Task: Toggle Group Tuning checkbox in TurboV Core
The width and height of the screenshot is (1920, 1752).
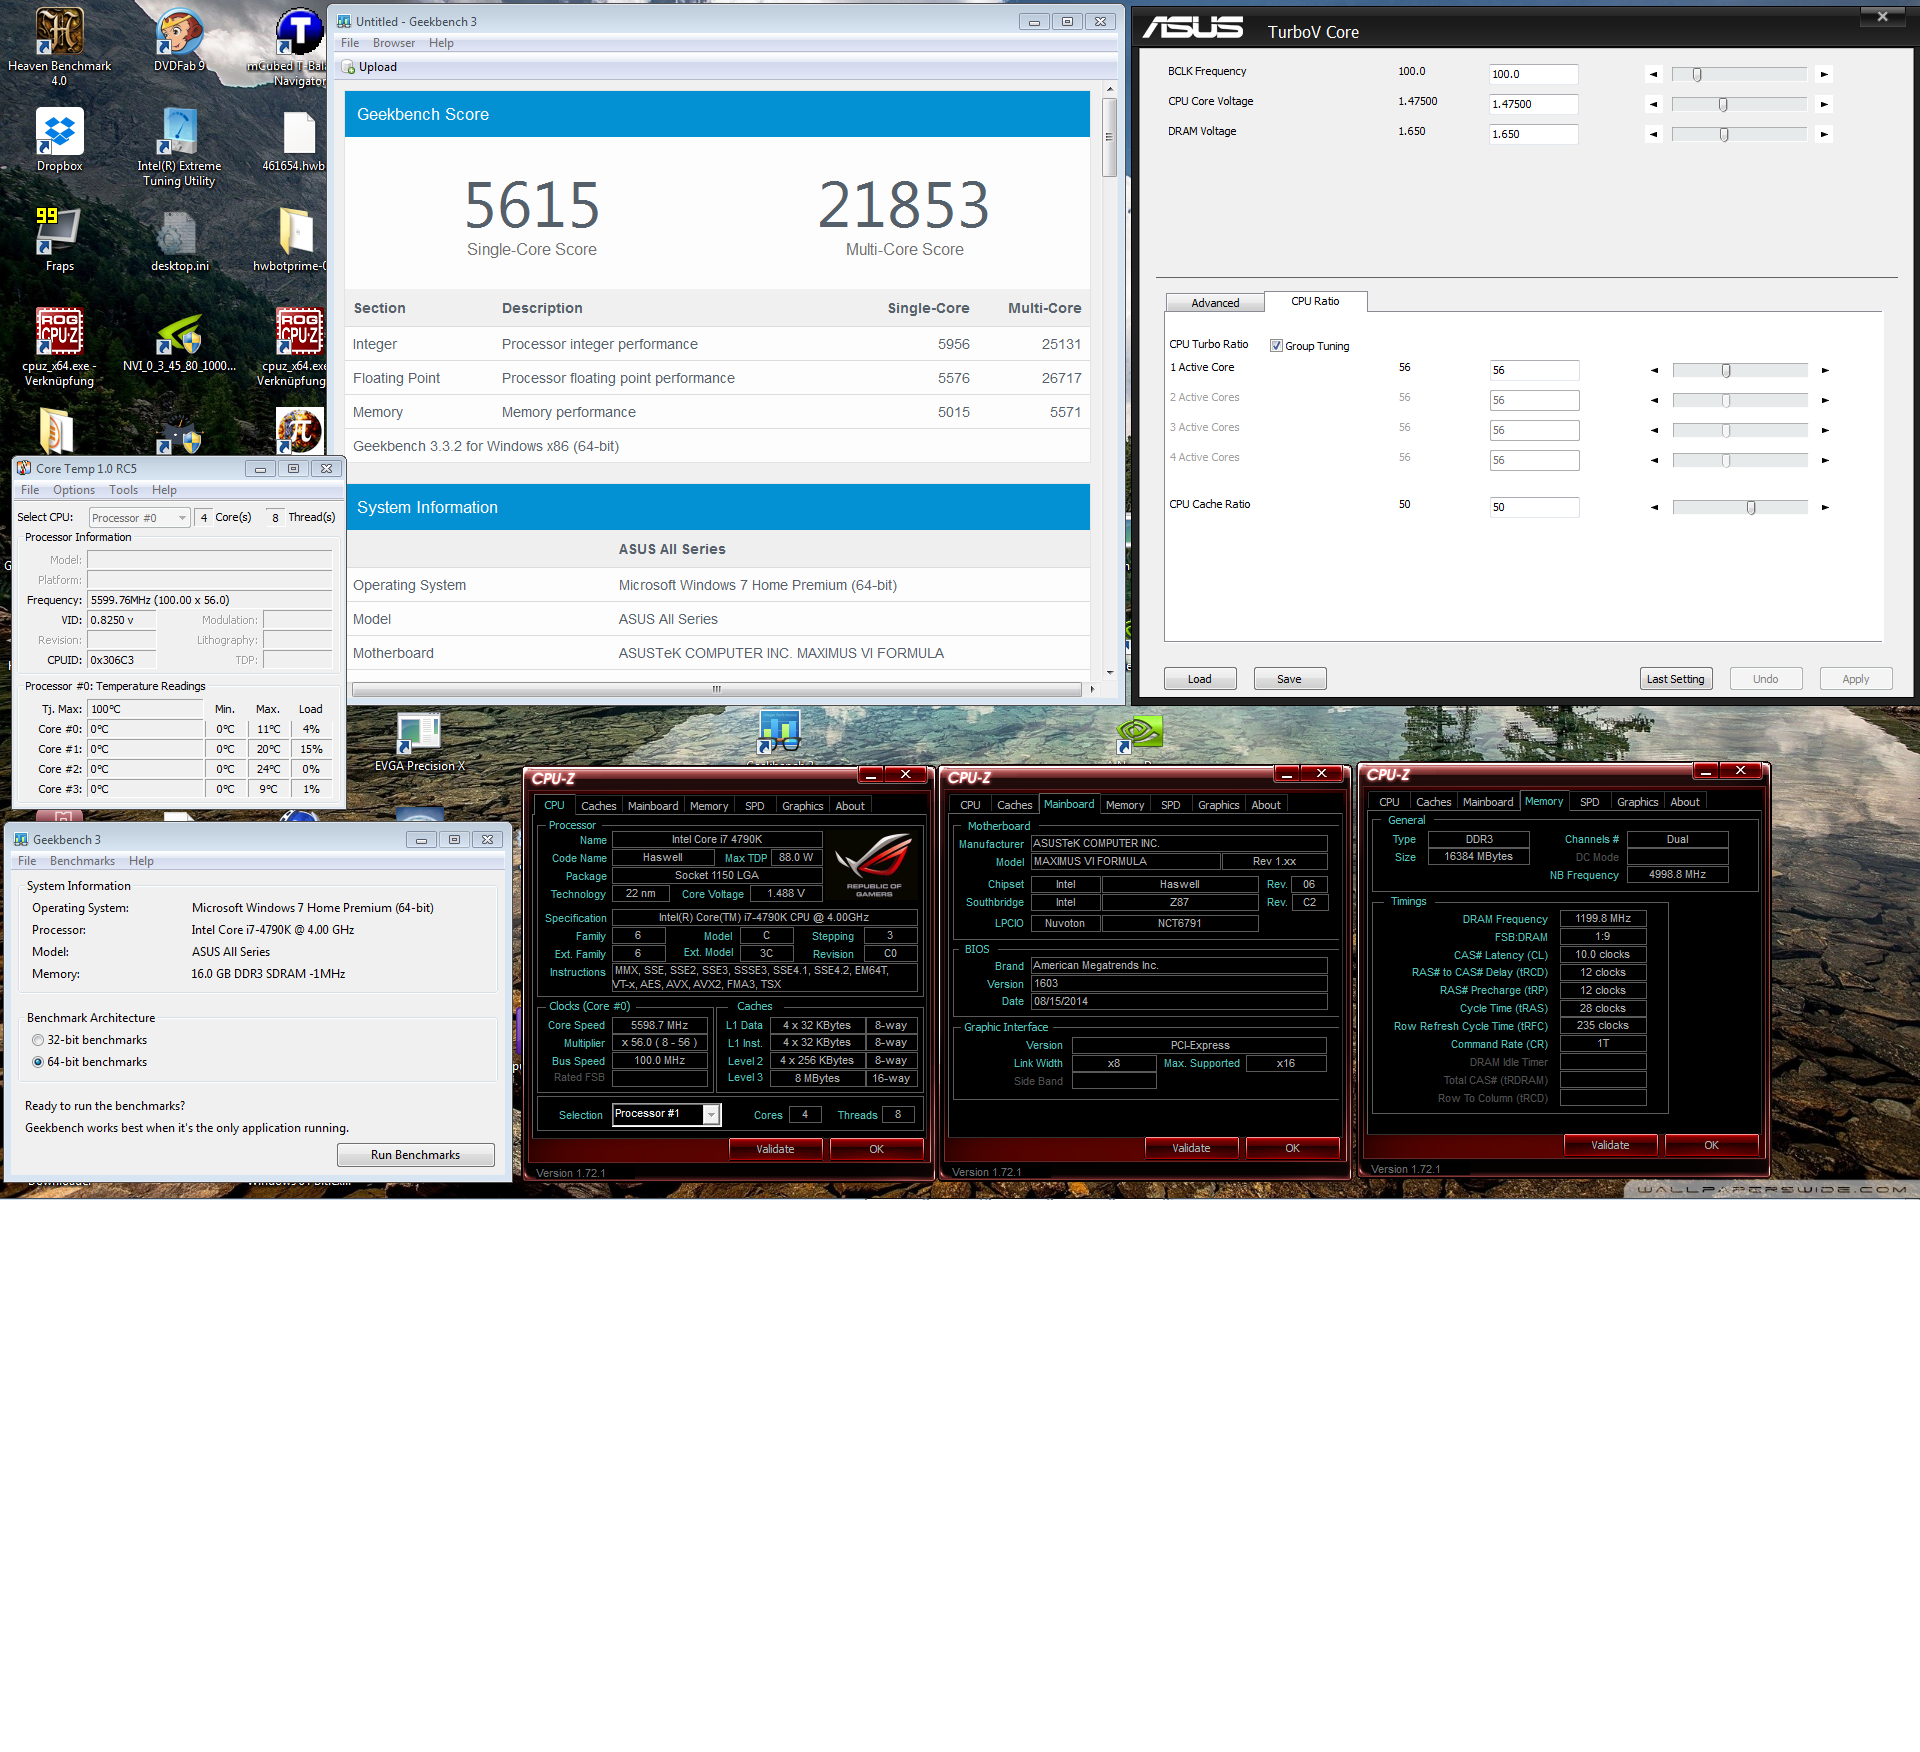Action: click(1276, 346)
